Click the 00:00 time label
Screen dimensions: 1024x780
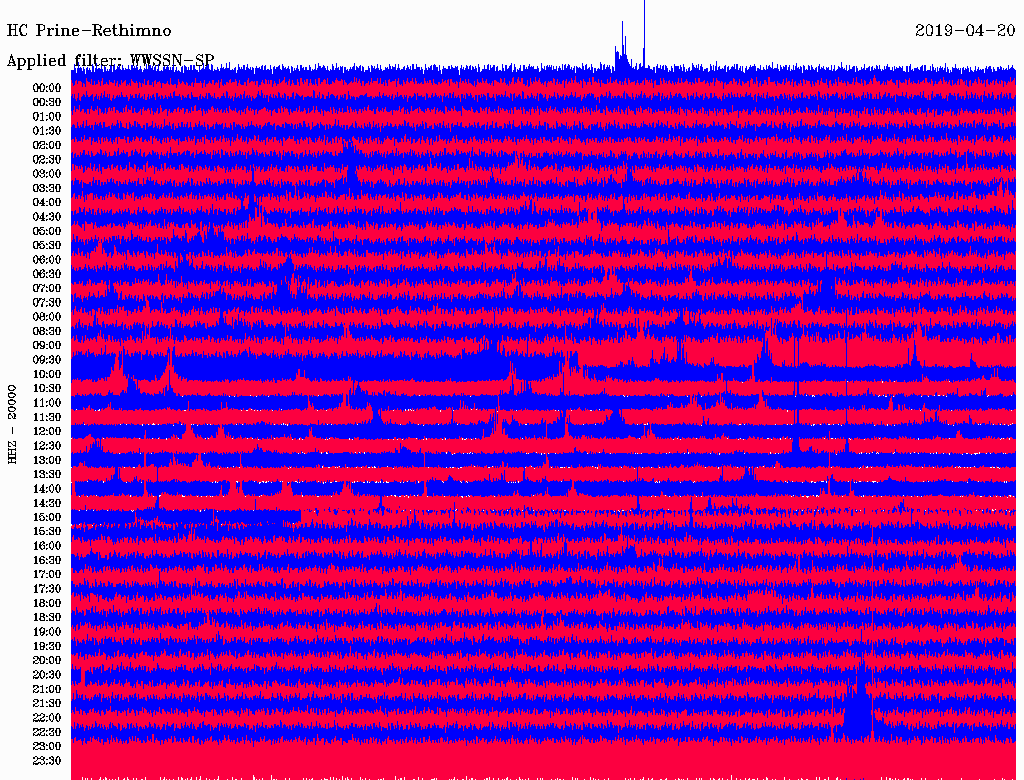click(x=47, y=88)
